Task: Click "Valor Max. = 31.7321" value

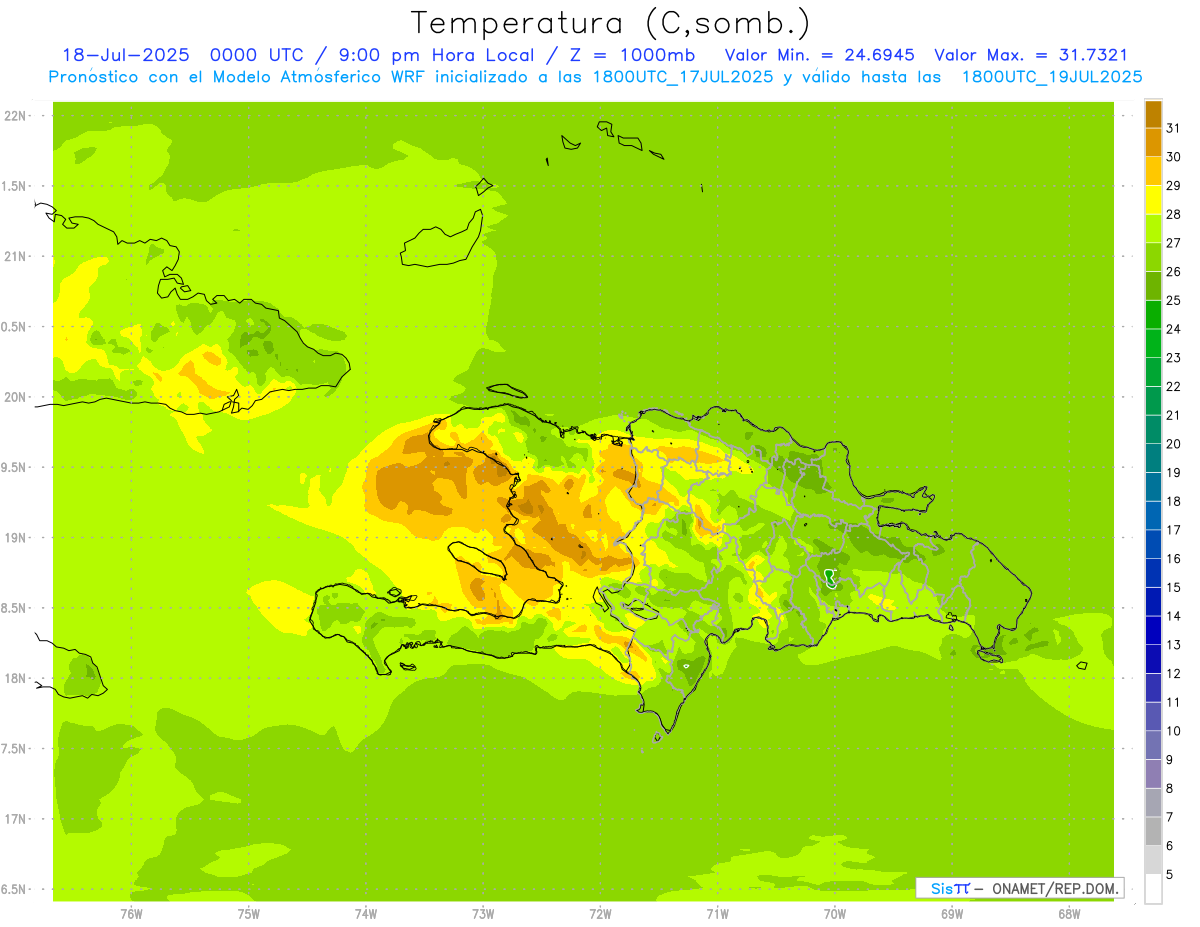Action: pos(1030,55)
